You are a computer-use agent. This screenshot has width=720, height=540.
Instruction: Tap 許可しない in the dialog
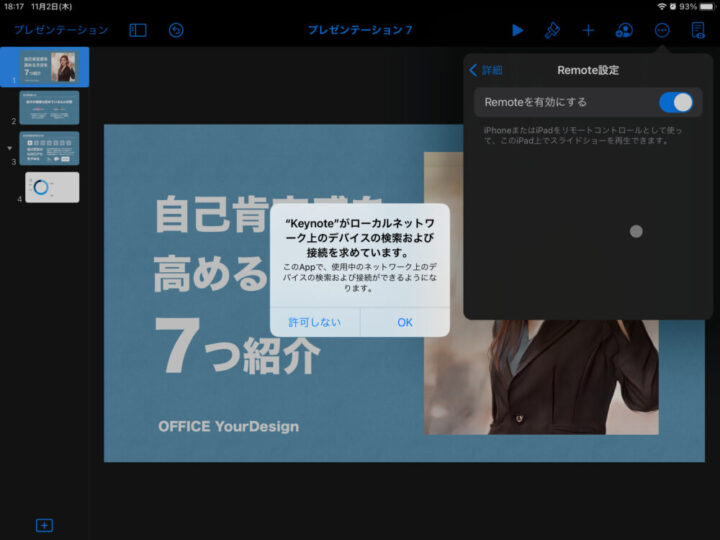click(315, 322)
